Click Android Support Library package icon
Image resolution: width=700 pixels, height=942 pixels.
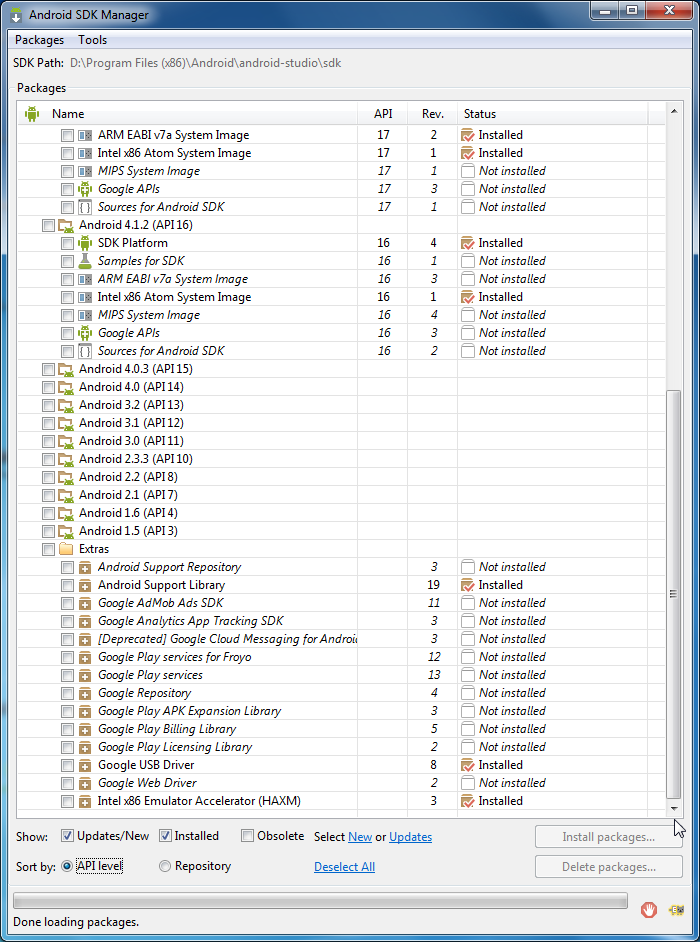coord(85,585)
